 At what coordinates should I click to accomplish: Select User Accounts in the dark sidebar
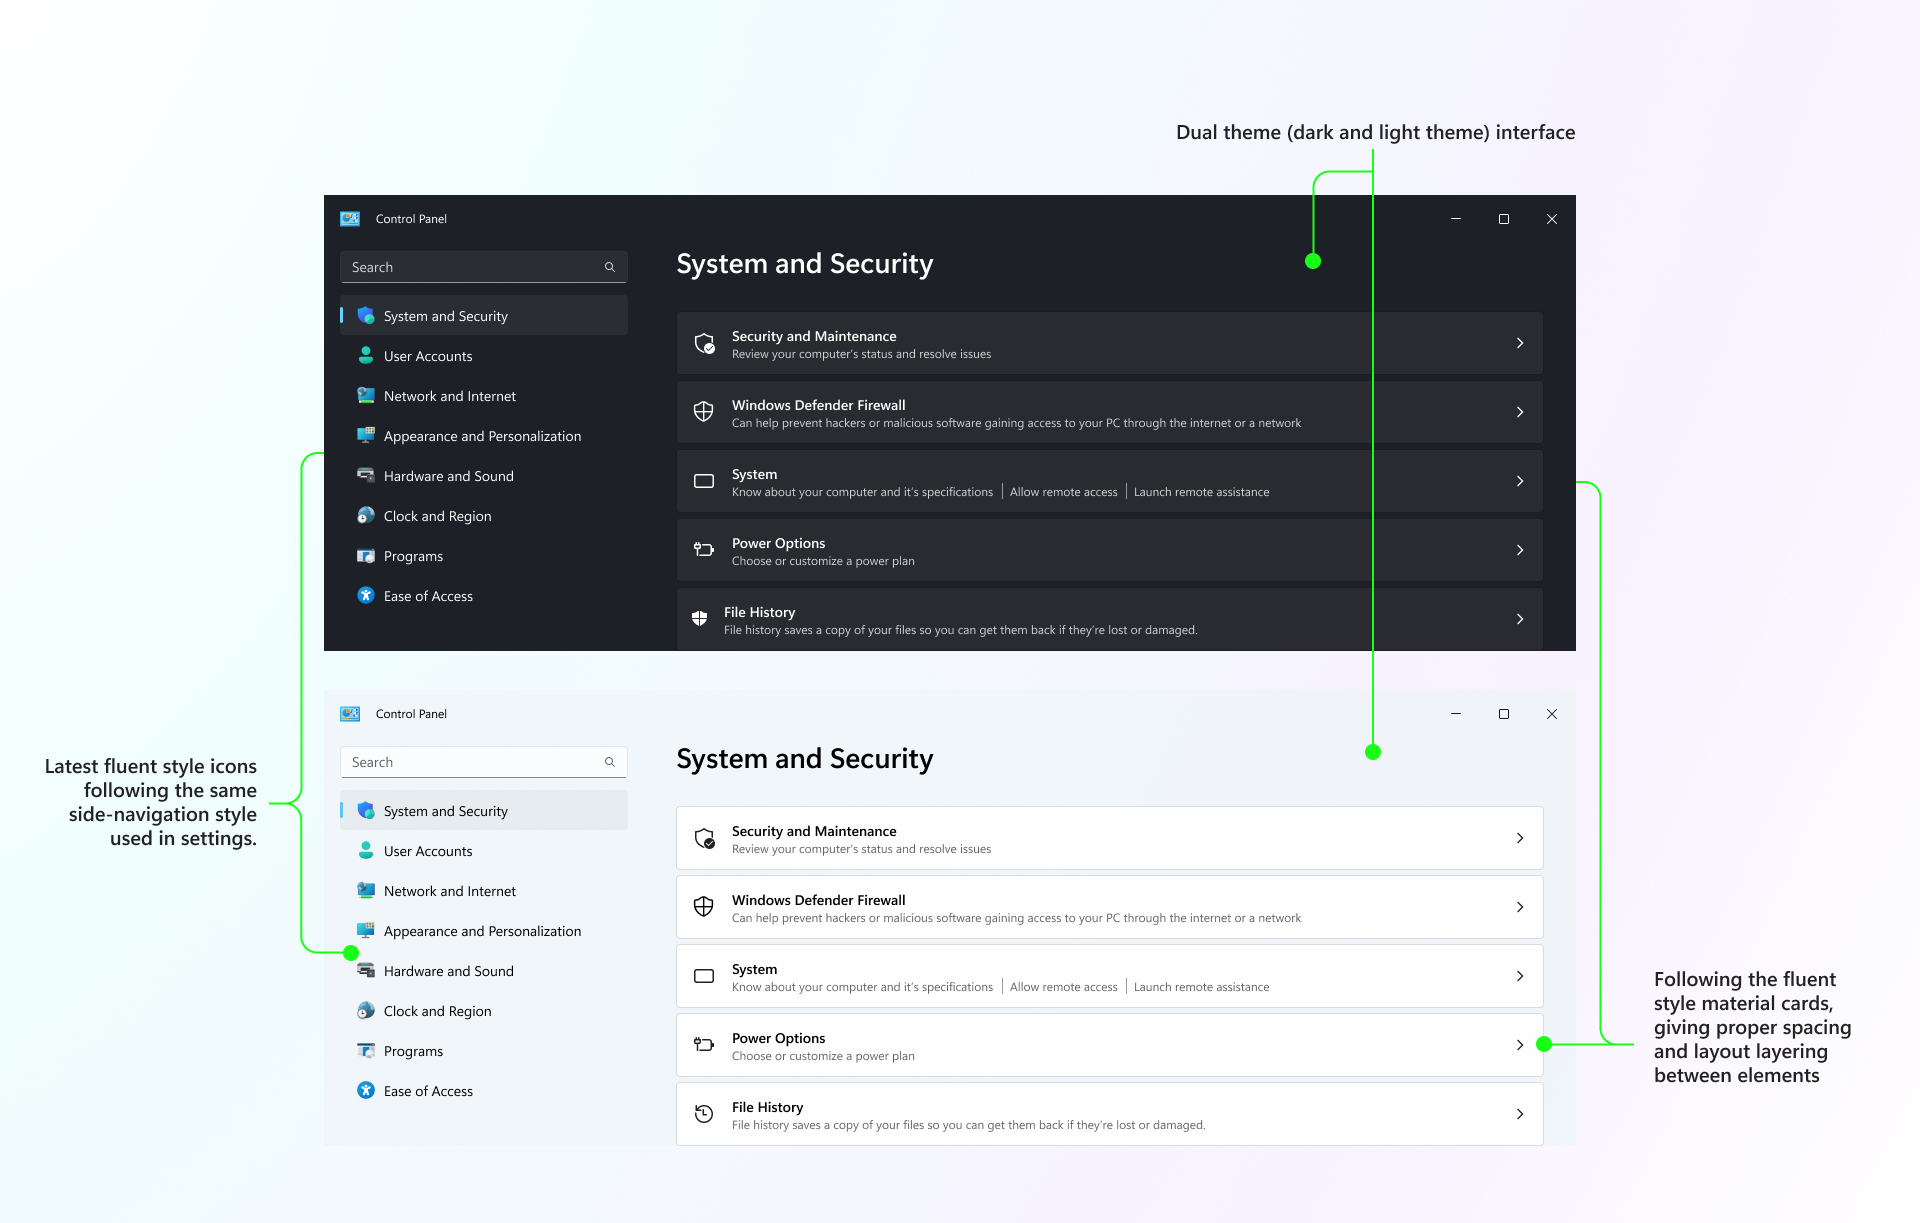coord(428,355)
